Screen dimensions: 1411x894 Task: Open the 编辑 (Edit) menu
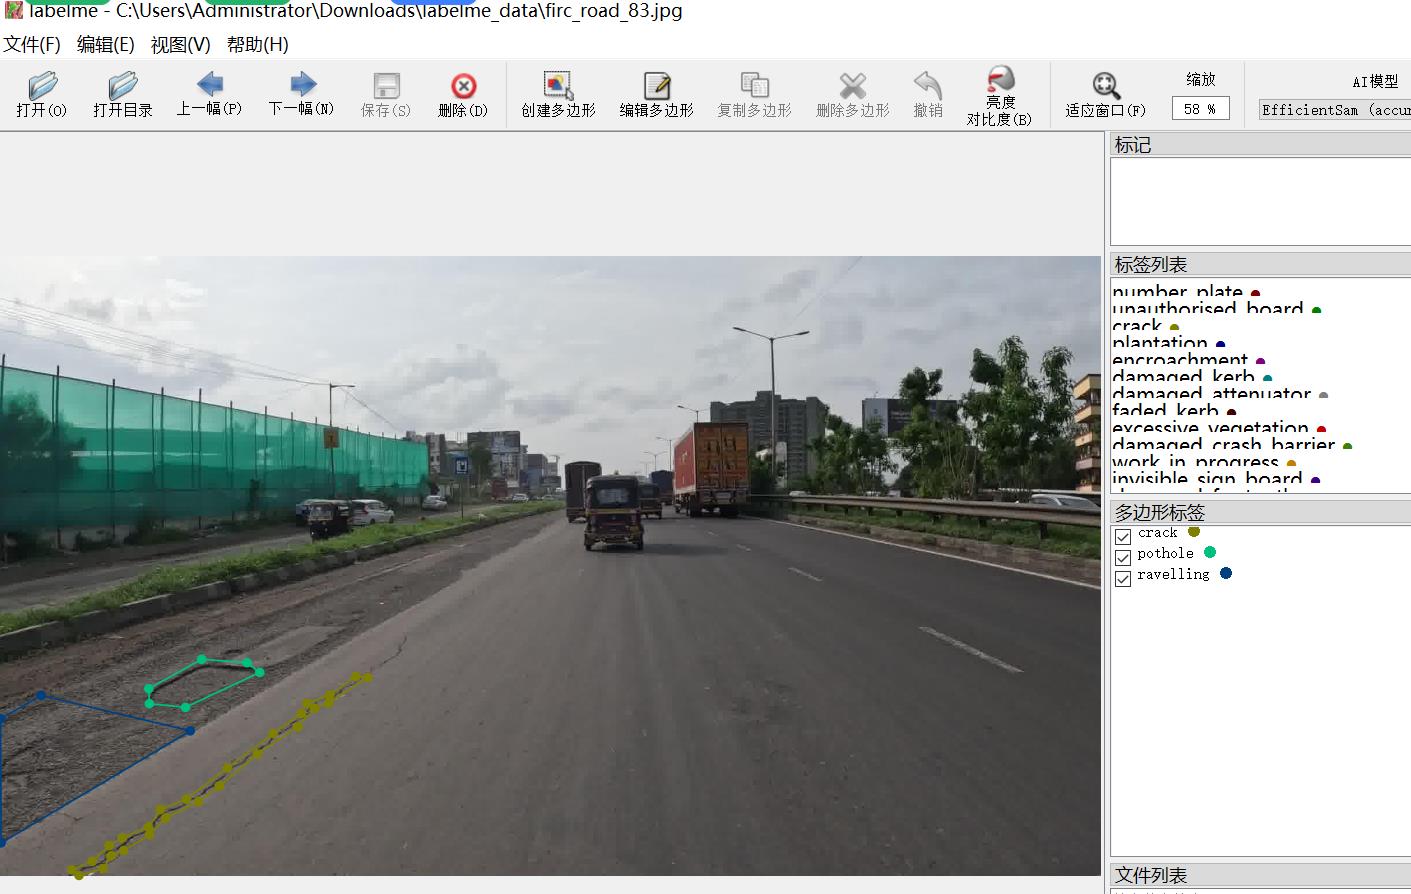105,44
